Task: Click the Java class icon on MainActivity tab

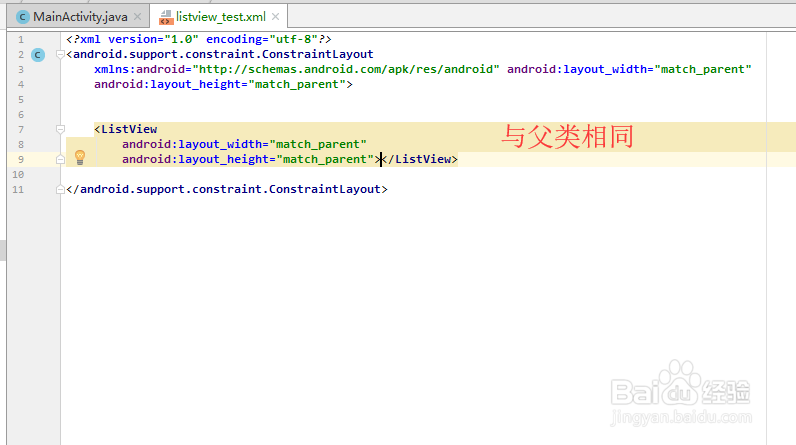Action: click(22, 17)
